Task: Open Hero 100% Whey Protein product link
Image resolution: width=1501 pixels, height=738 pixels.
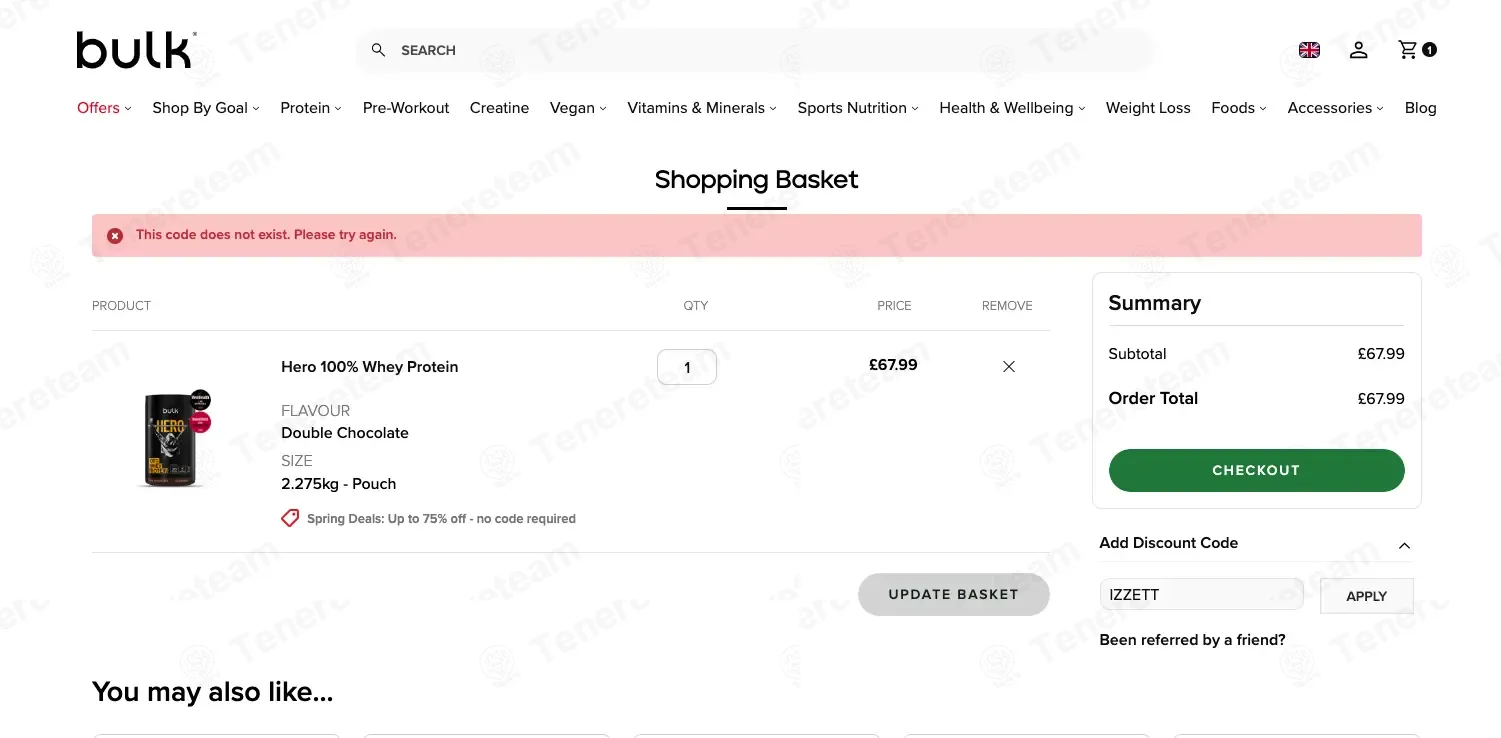Action: coord(369,367)
